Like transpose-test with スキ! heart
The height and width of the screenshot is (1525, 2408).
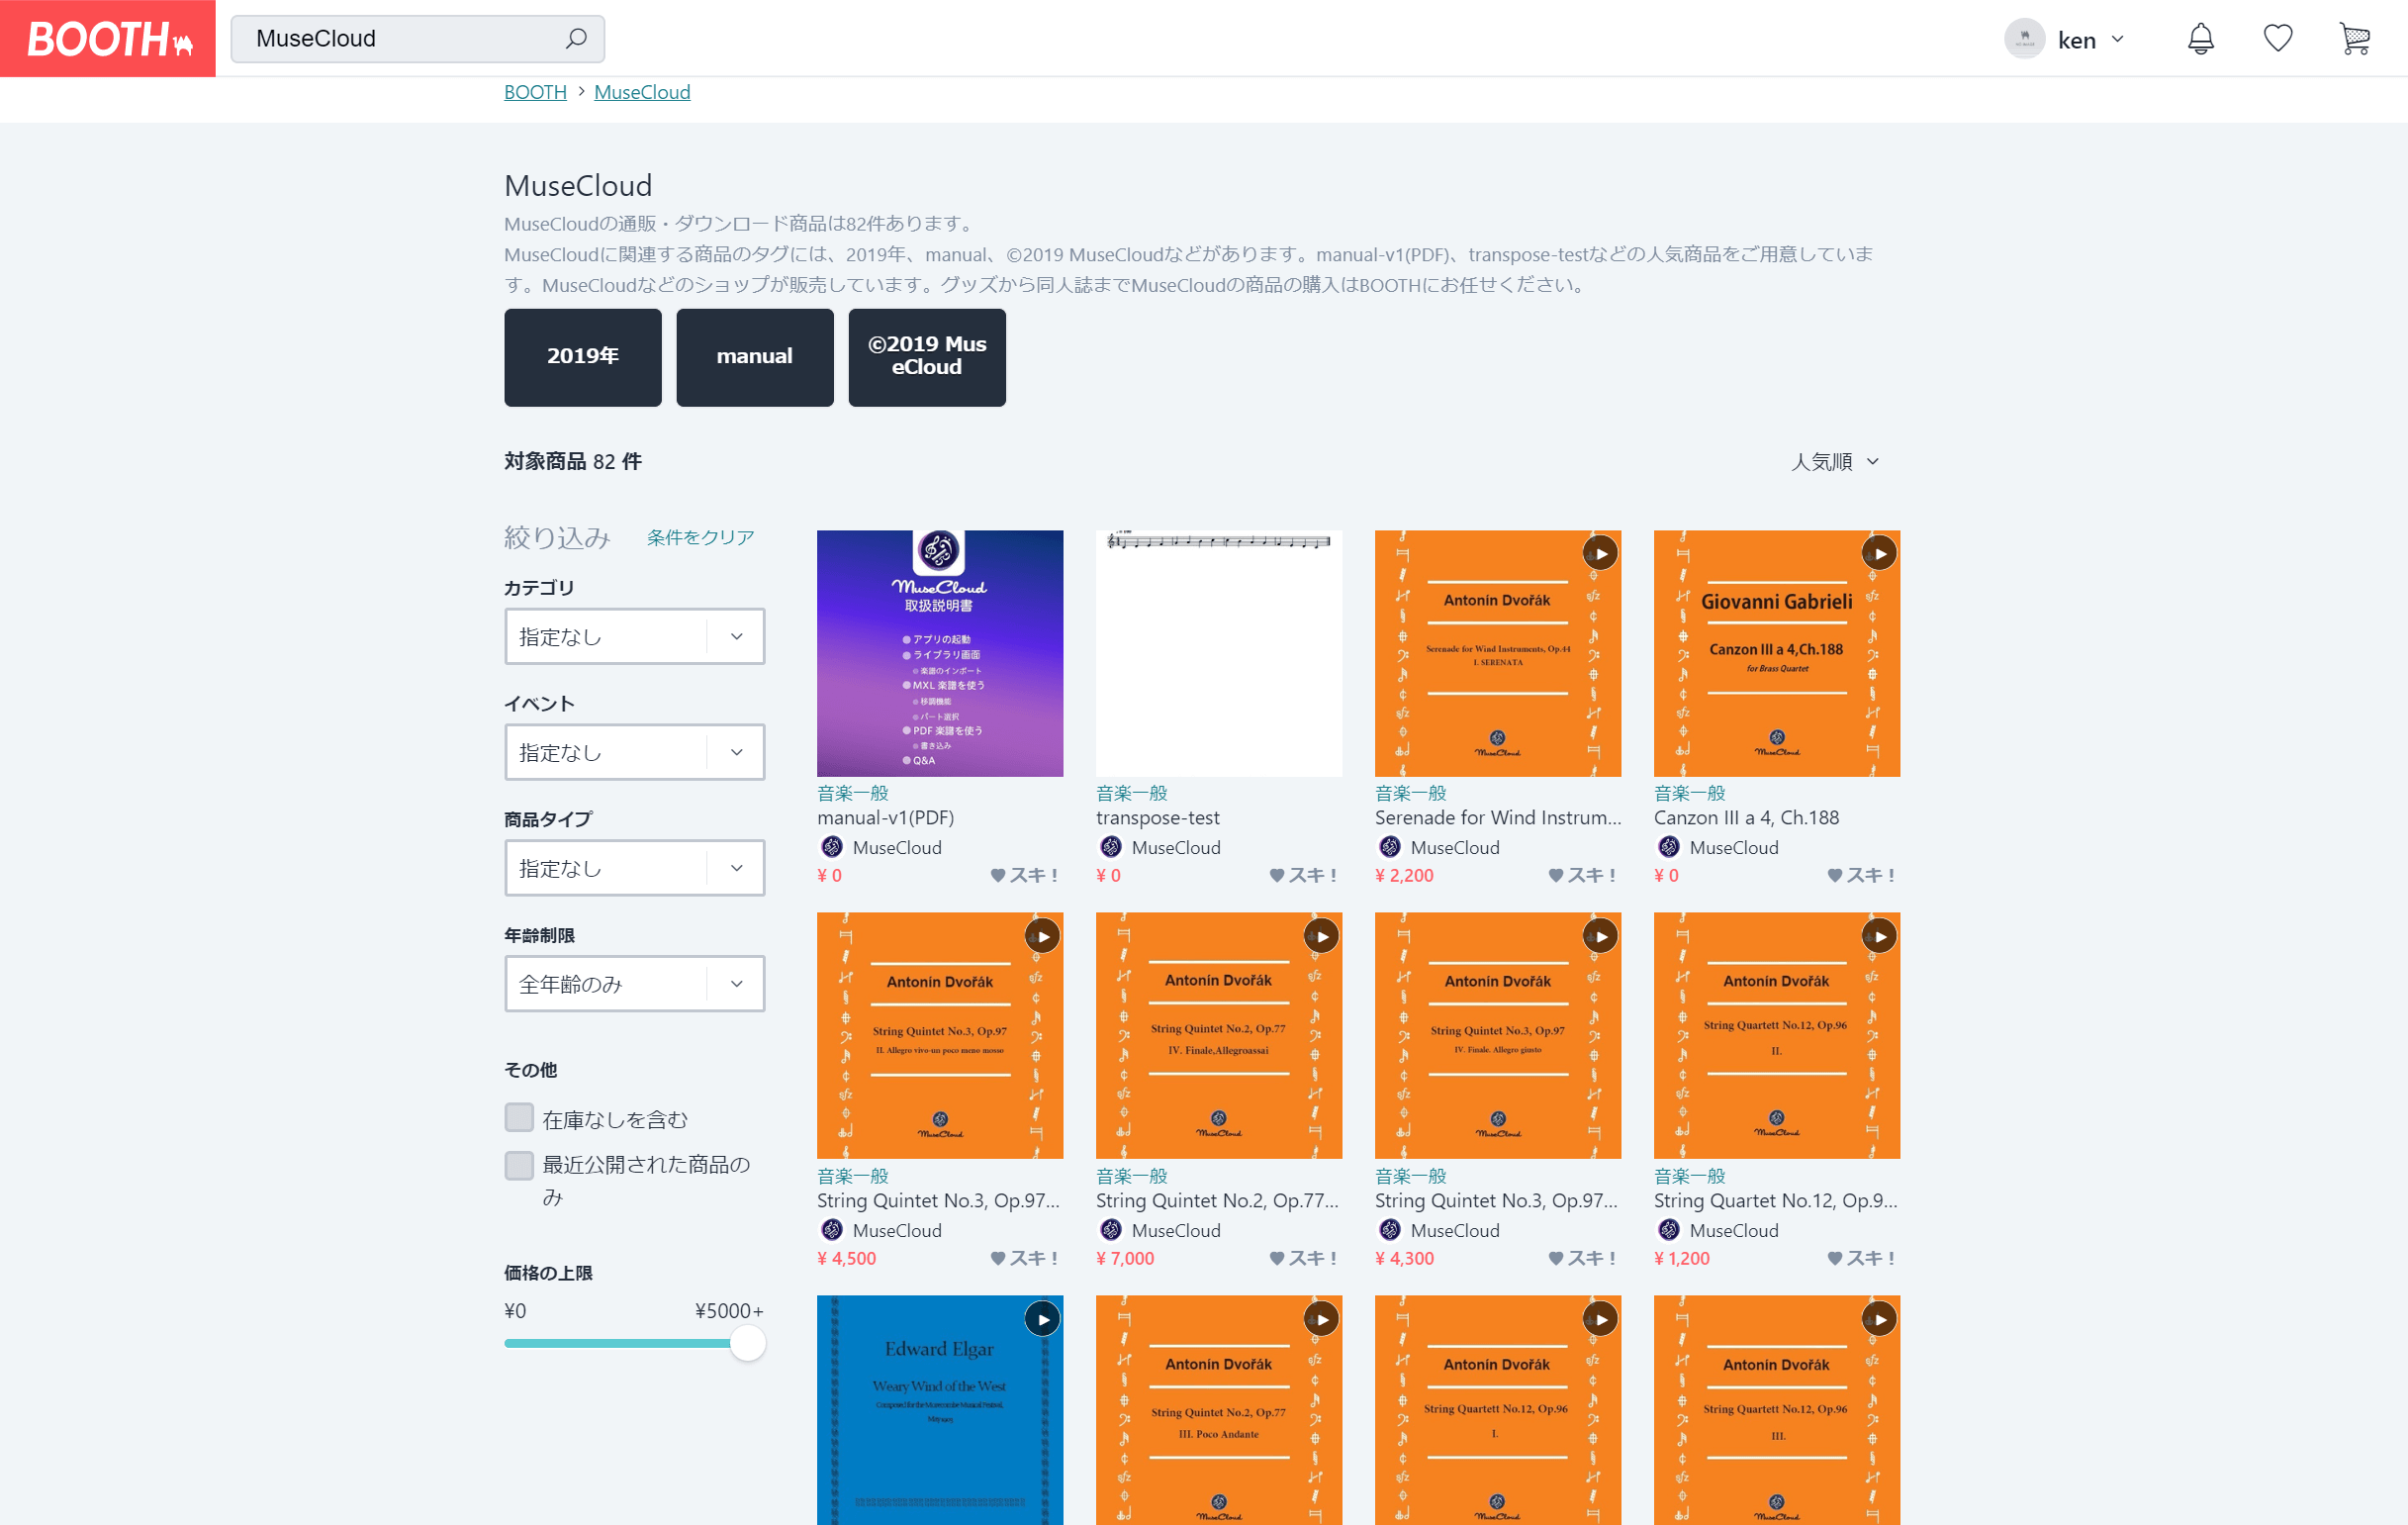tap(1303, 875)
